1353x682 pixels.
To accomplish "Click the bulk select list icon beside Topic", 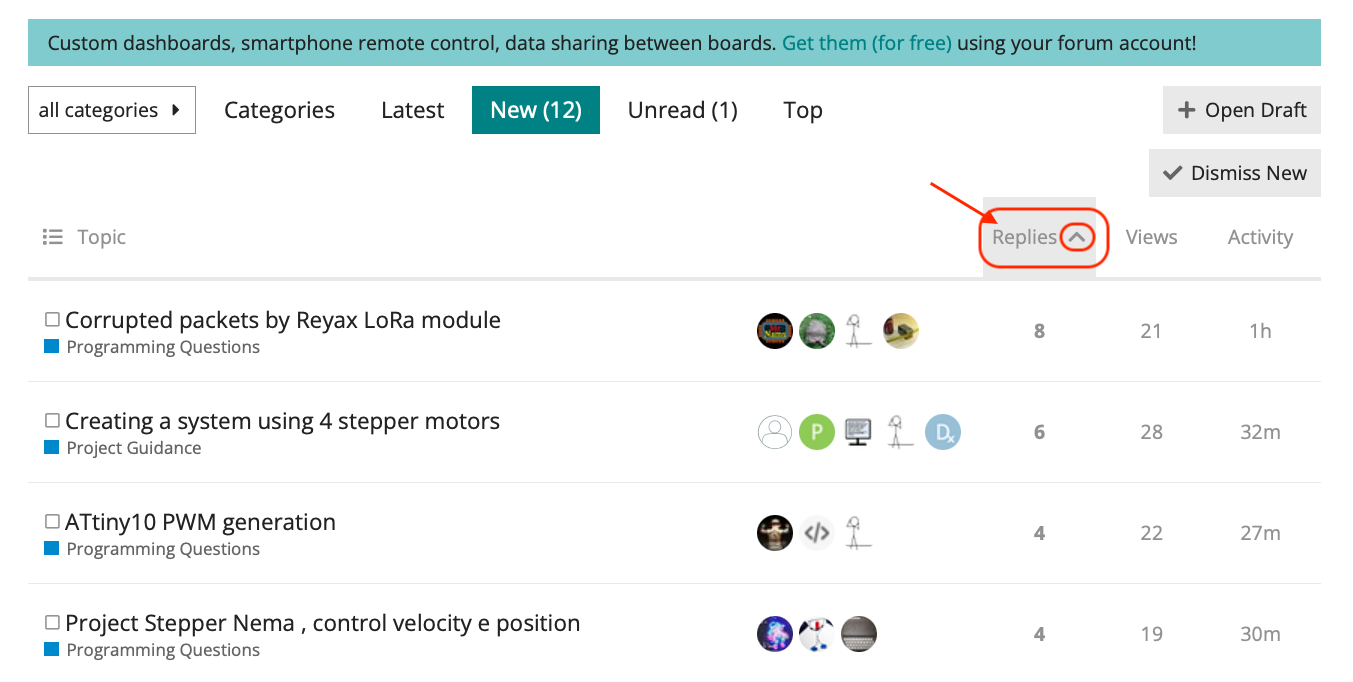I will coord(52,237).
